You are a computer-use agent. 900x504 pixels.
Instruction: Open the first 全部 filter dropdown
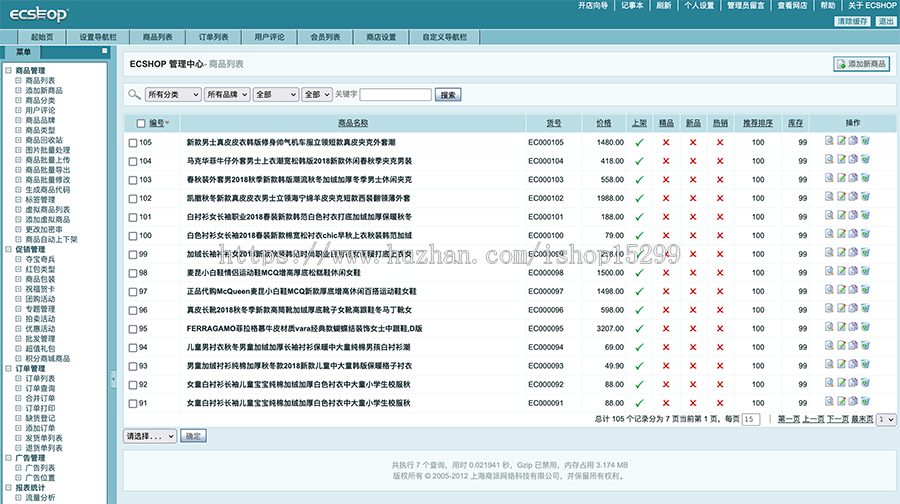coord(276,94)
